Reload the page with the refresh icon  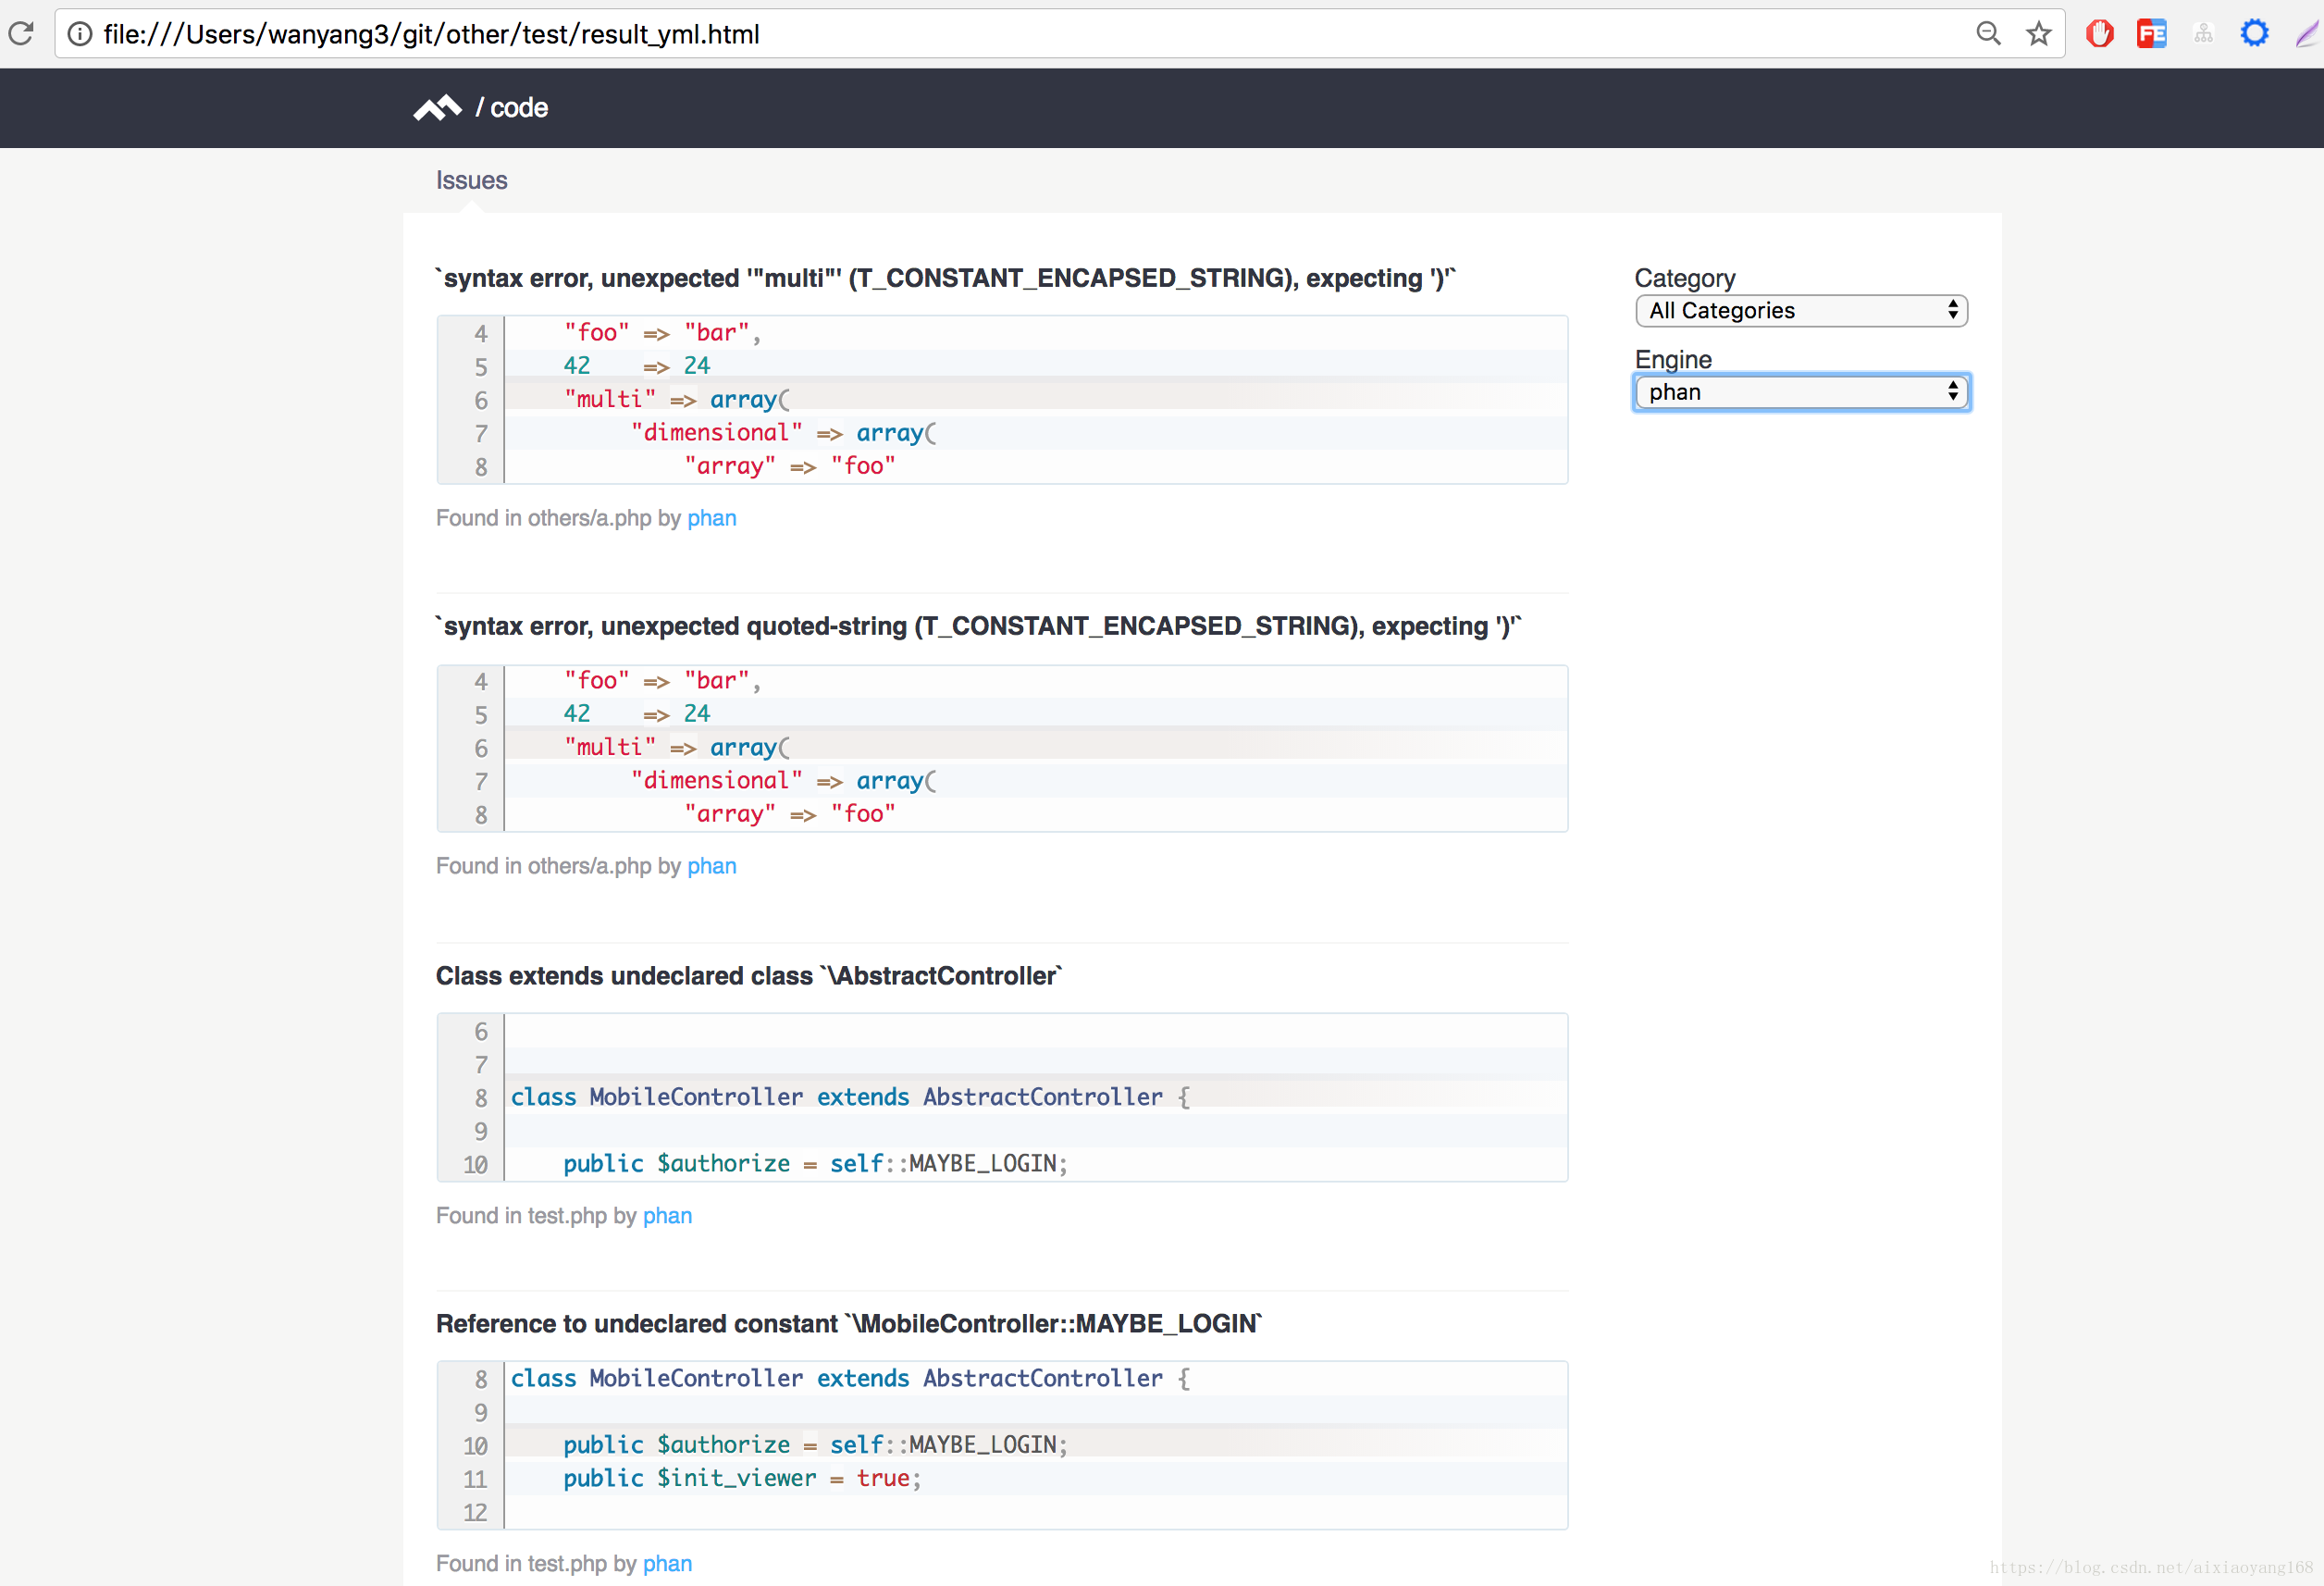pyautogui.click(x=21, y=34)
